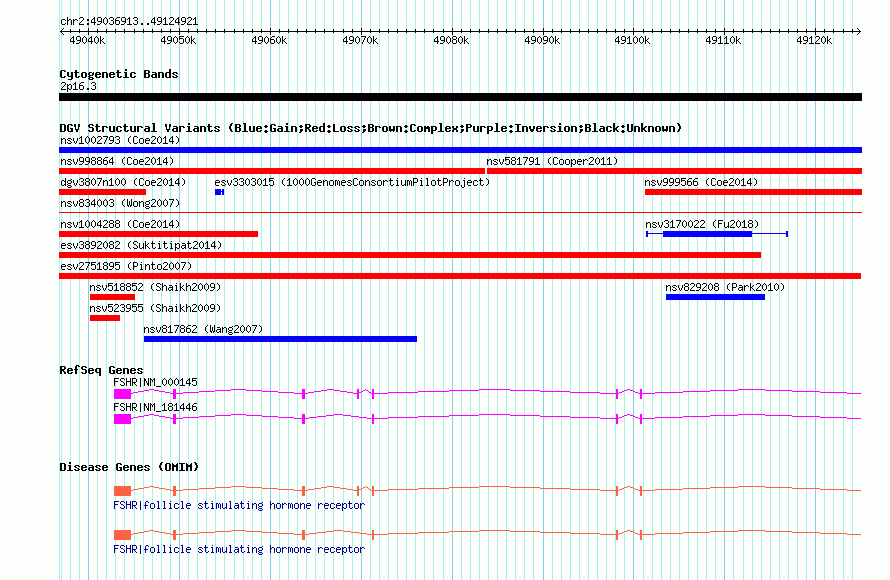Open the second FSHR follicle stimulating hormone receptor link
Image resolution: width=890 pixels, height=580 pixels.
(239, 549)
